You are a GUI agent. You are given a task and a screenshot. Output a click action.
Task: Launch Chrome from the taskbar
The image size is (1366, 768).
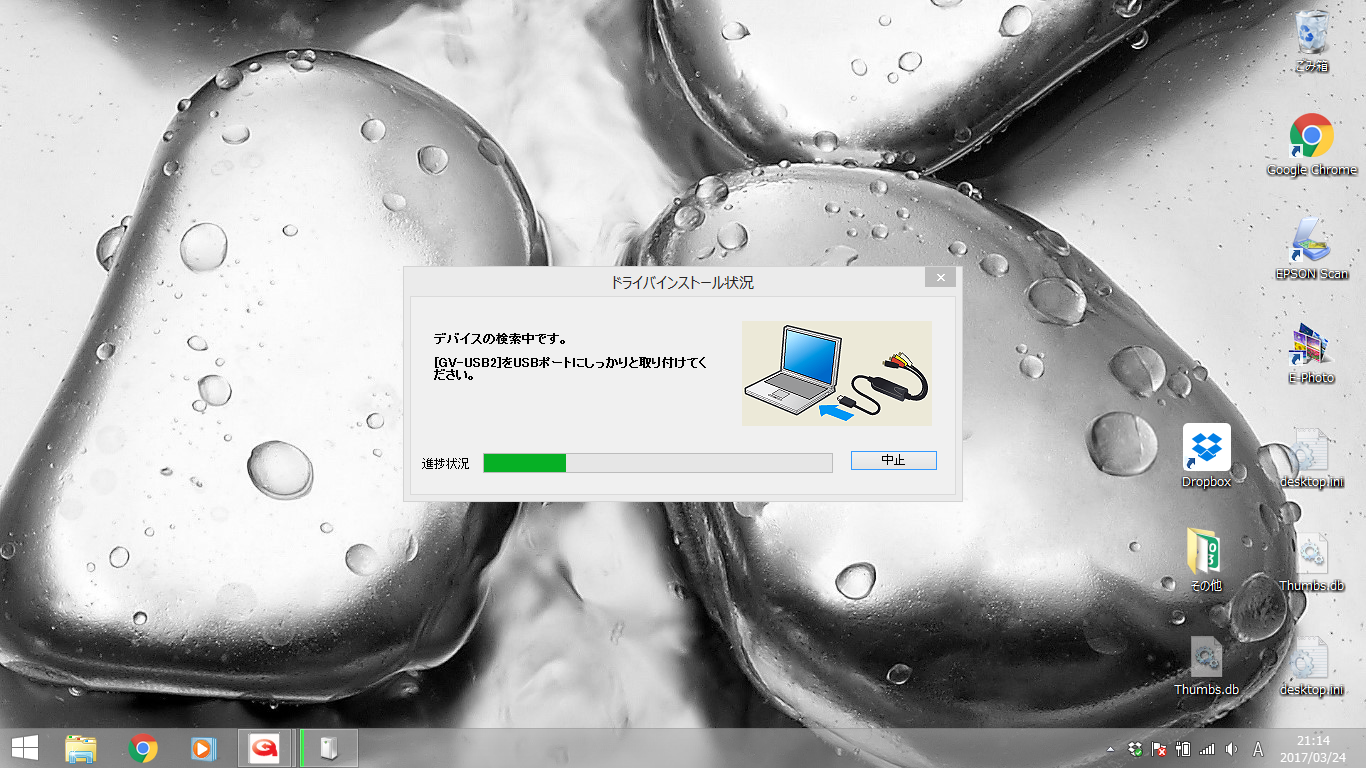coord(143,748)
